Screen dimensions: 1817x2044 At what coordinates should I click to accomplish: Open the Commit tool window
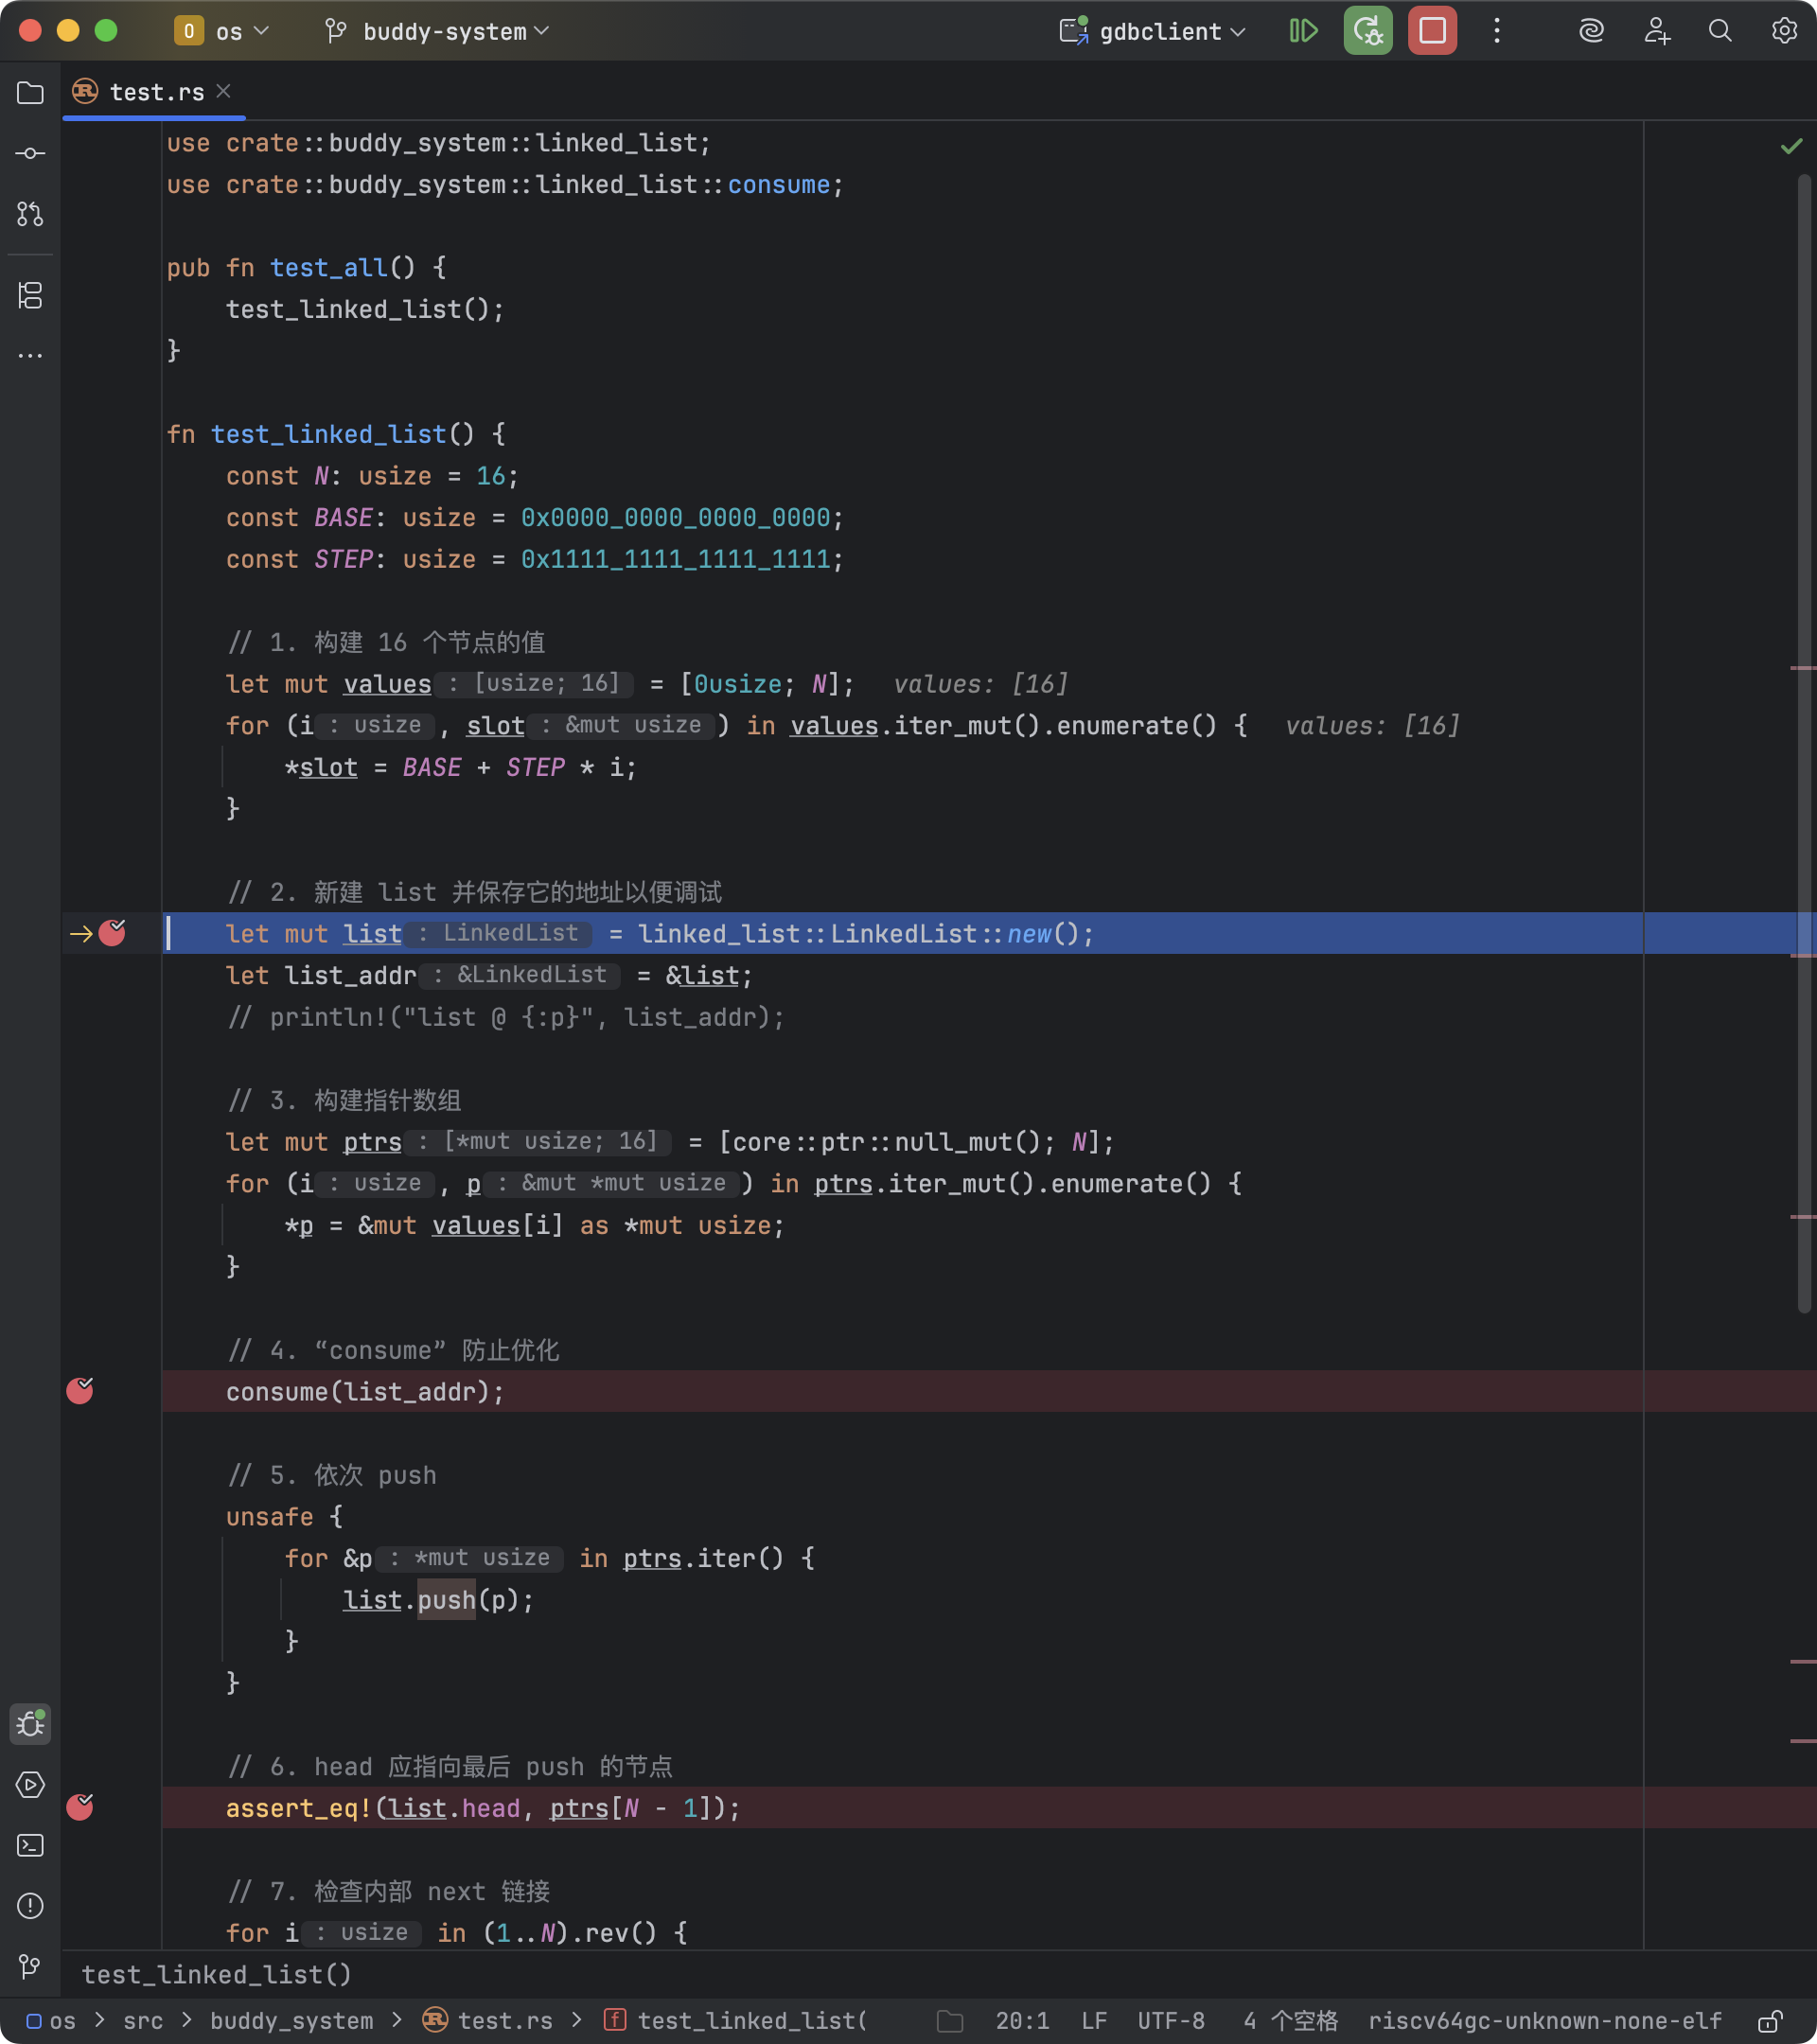click(x=30, y=153)
